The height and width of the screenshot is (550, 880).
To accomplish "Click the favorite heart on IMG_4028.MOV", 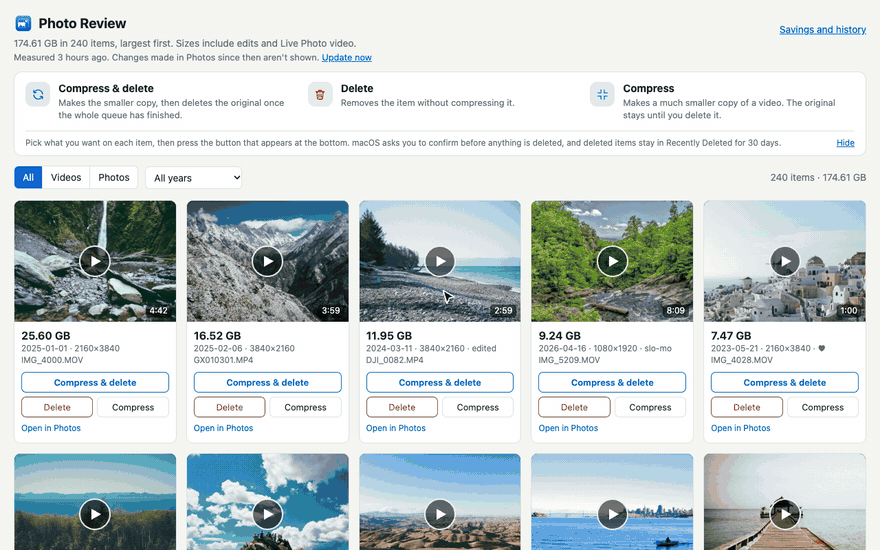I will (x=822, y=349).
